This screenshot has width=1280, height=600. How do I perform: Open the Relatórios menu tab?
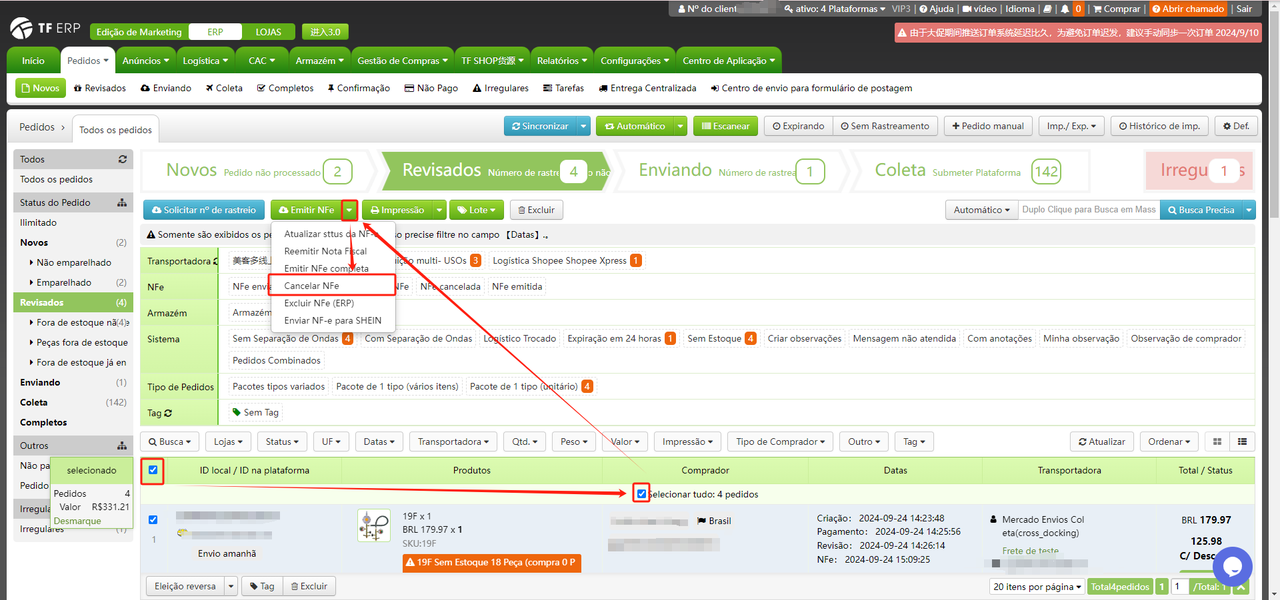tap(561, 61)
